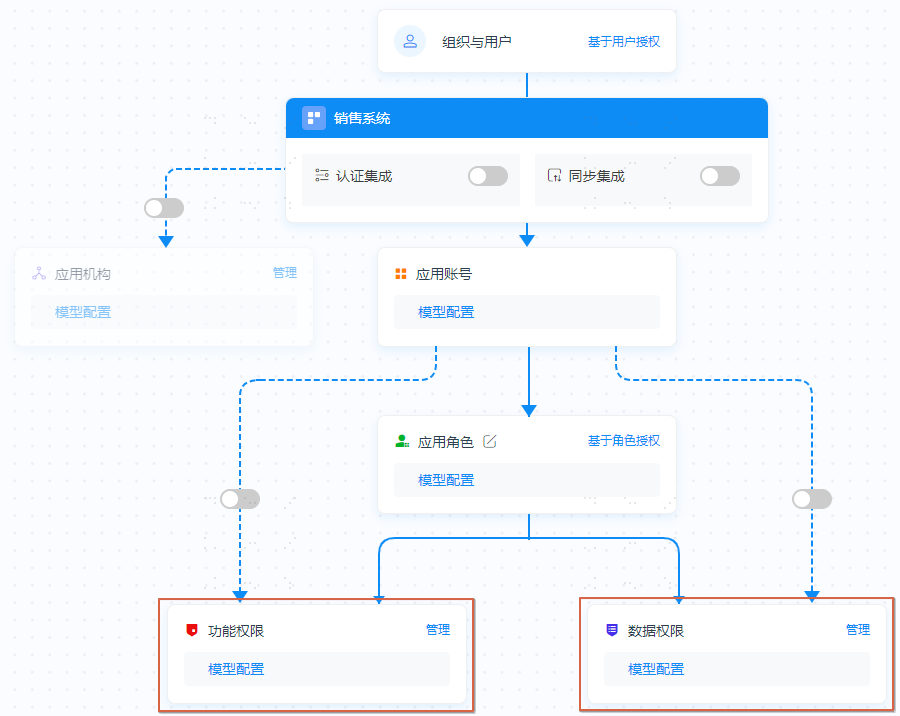Click the user avatar icon beside 组织与用户
Image resolution: width=900 pixels, height=716 pixels.
(410, 41)
